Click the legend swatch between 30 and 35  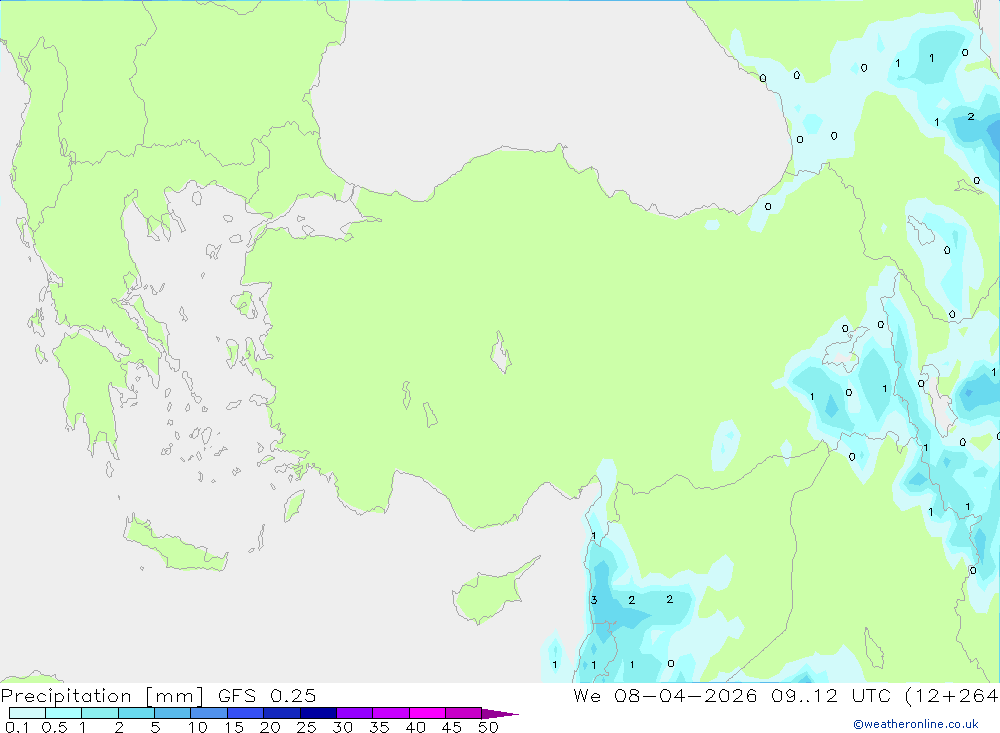click(x=355, y=713)
